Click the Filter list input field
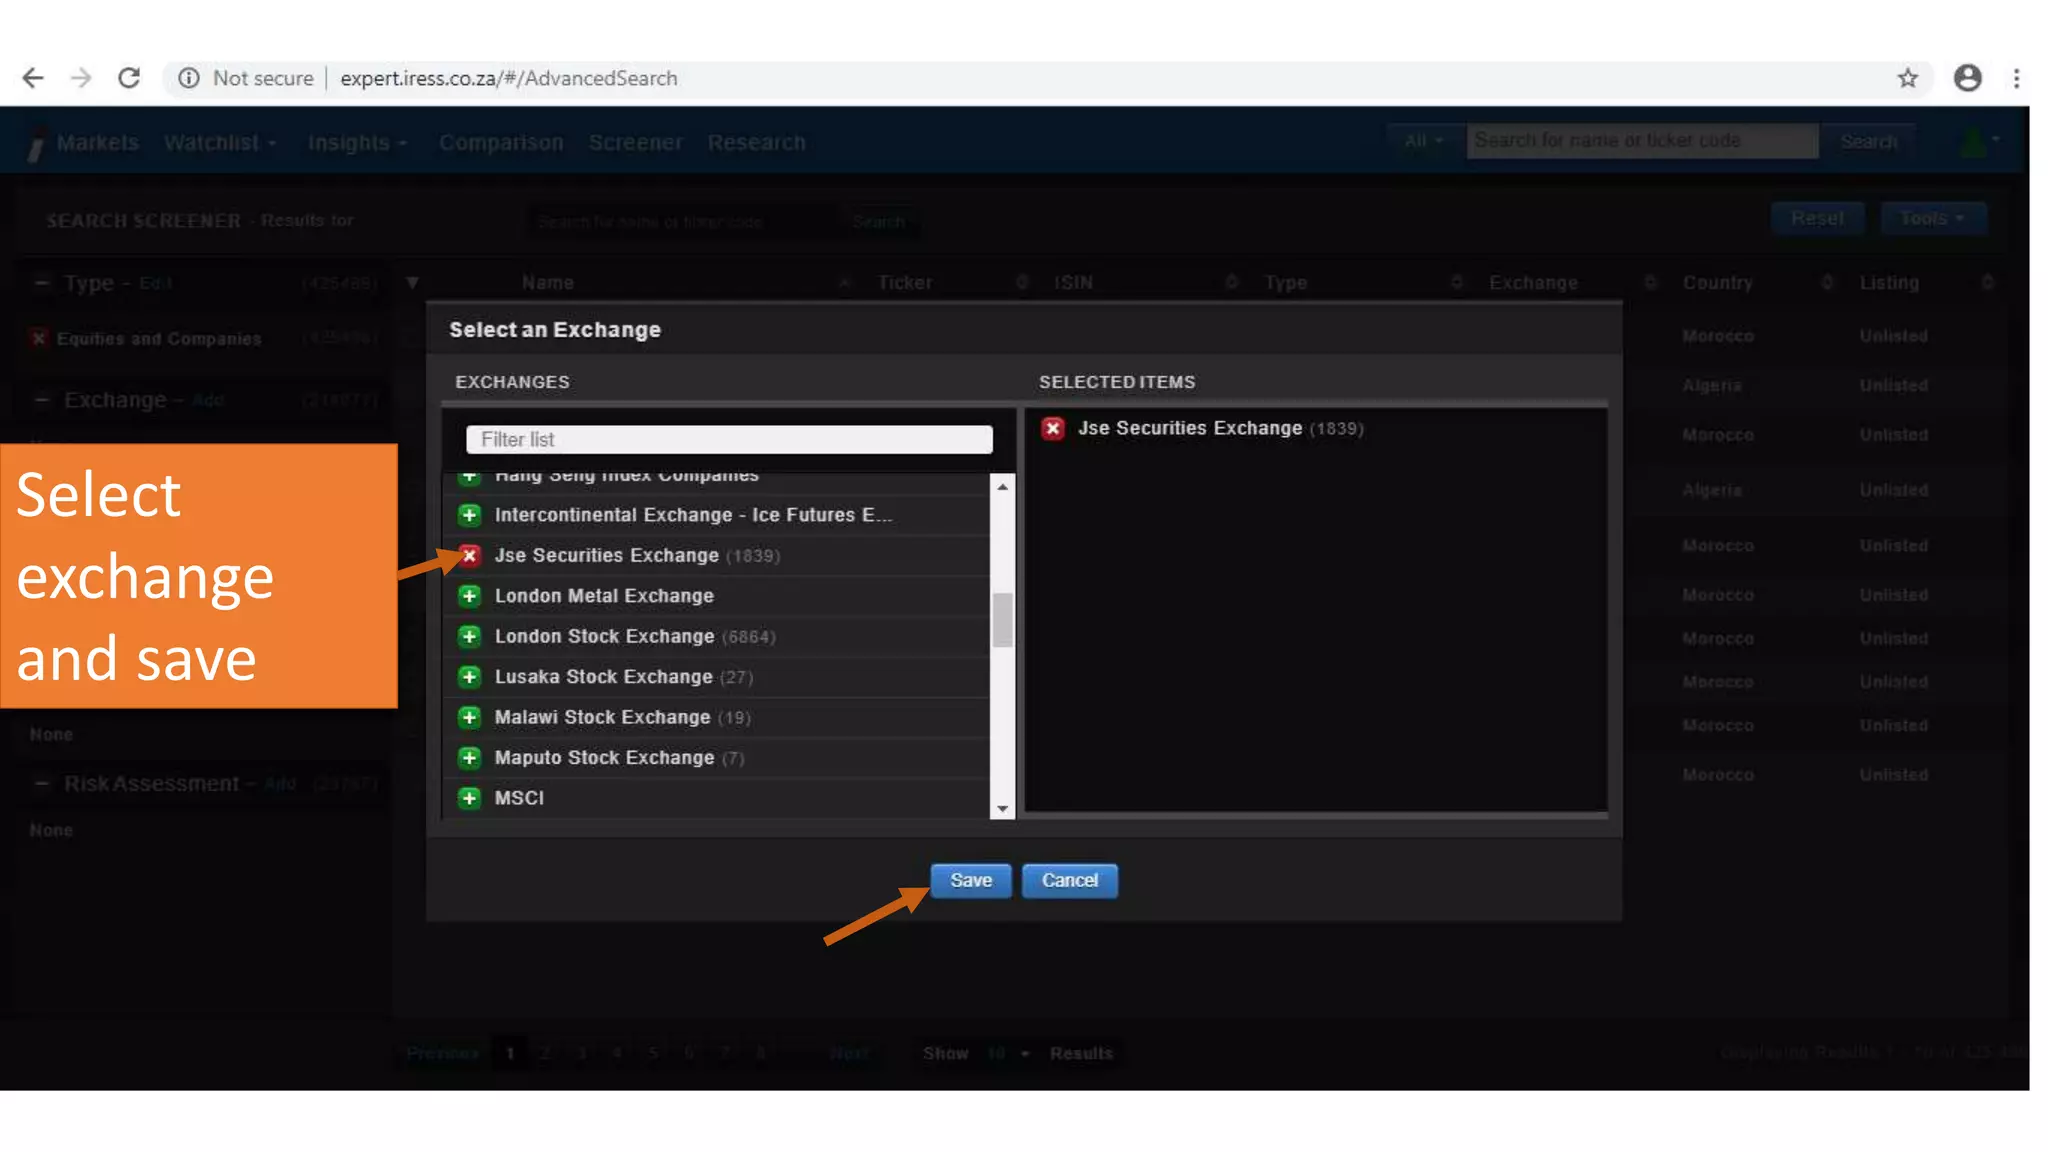The image size is (2048, 1152). 729,440
